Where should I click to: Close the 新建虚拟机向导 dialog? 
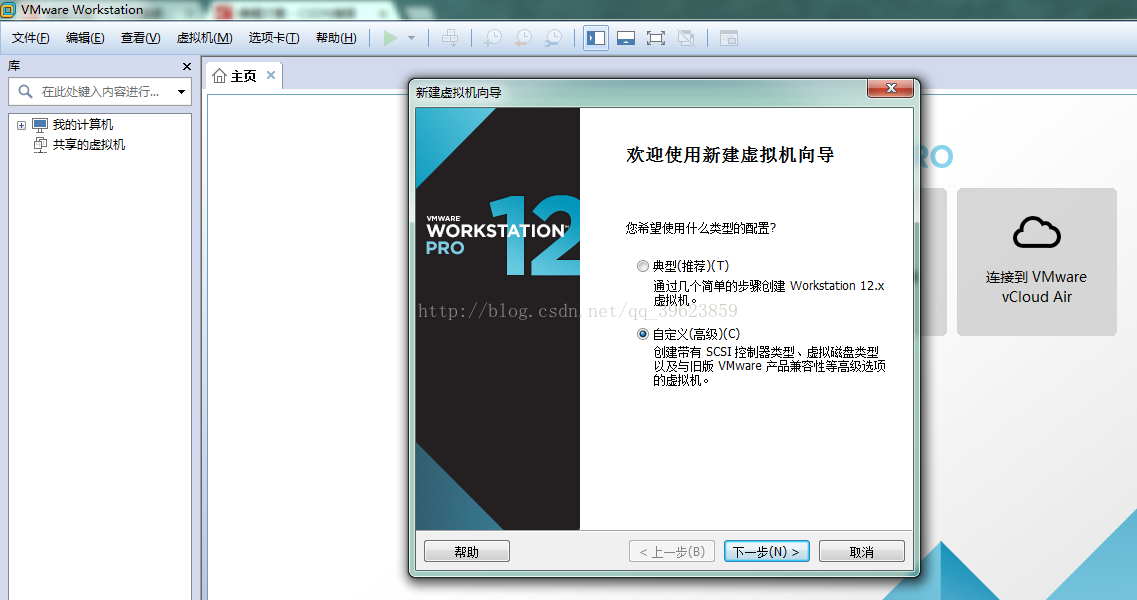click(x=891, y=88)
